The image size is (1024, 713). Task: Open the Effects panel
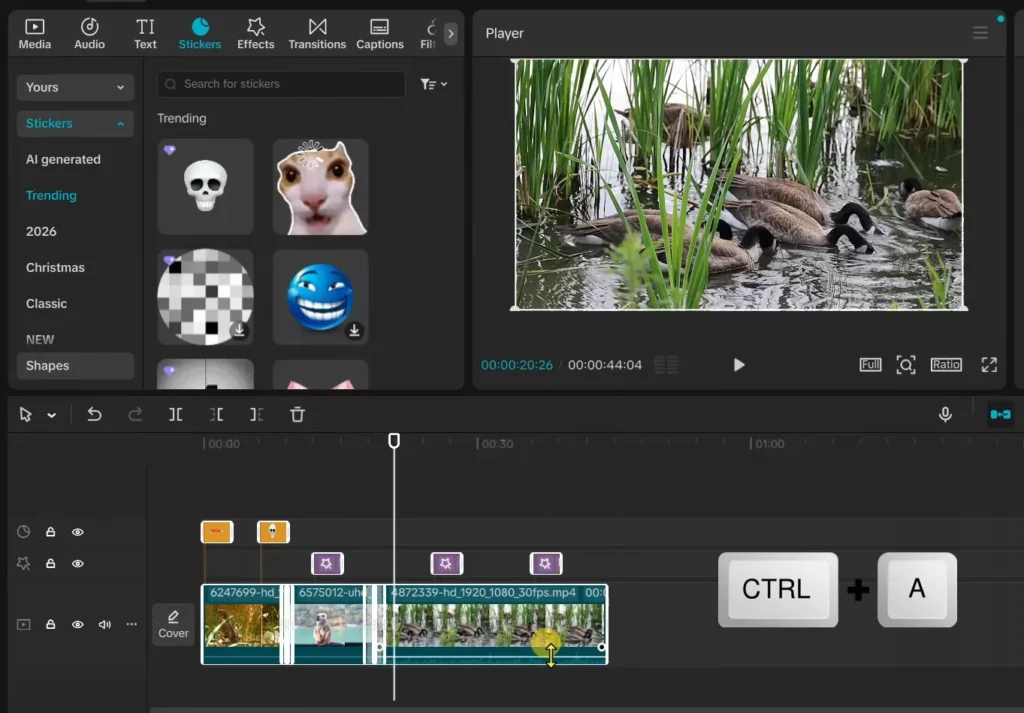[x=255, y=33]
